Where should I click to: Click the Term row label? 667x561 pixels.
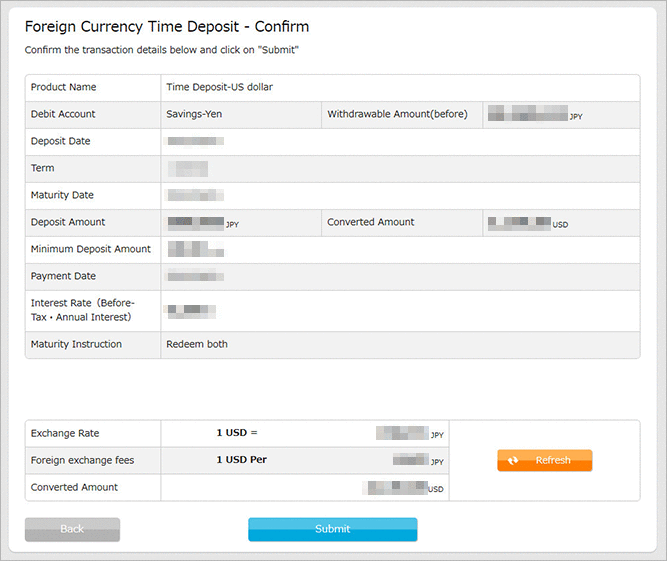pos(42,168)
